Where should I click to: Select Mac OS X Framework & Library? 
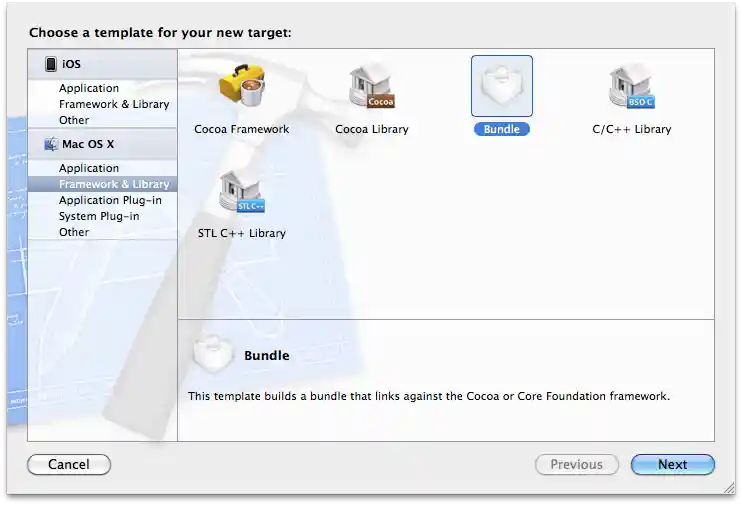click(x=103, y=184)
